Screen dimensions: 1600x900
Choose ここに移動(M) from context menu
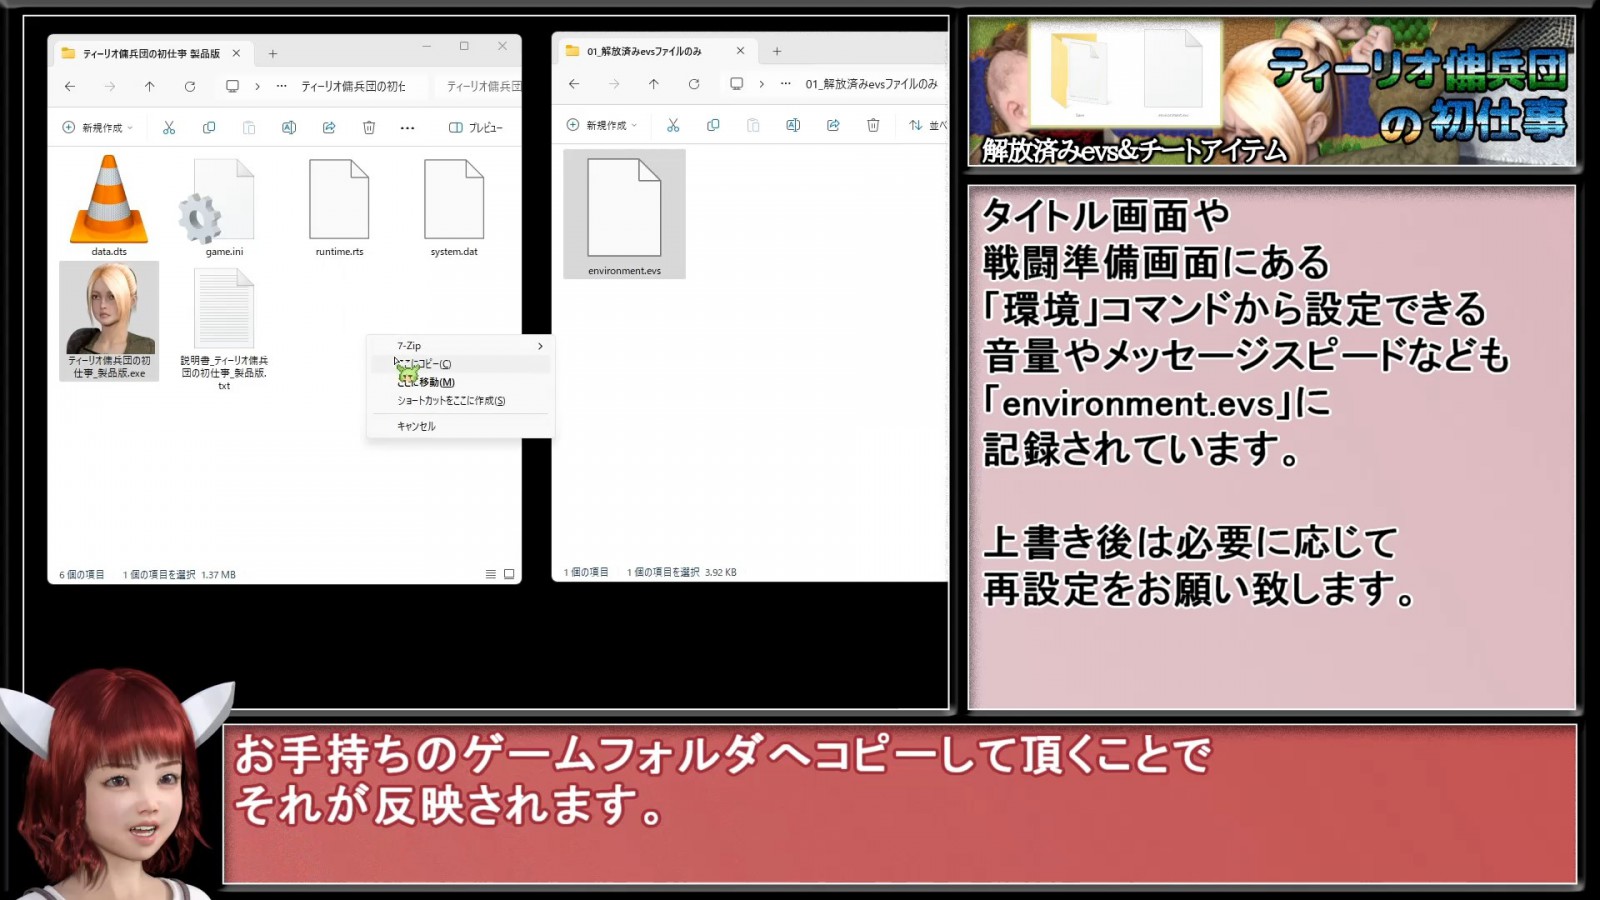(460, 382)
